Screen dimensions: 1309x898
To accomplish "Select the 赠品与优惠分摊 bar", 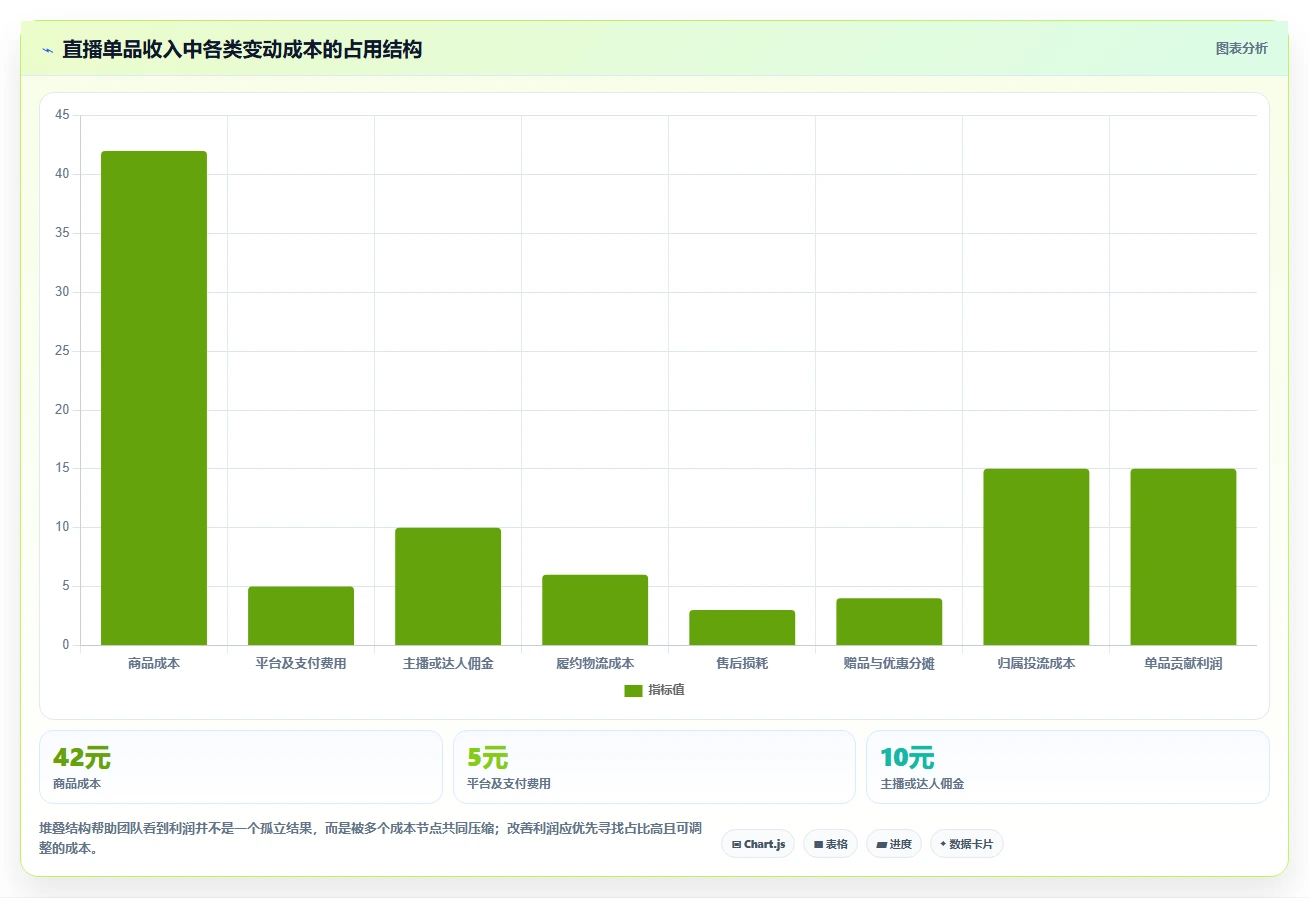I will click(889, 622).
